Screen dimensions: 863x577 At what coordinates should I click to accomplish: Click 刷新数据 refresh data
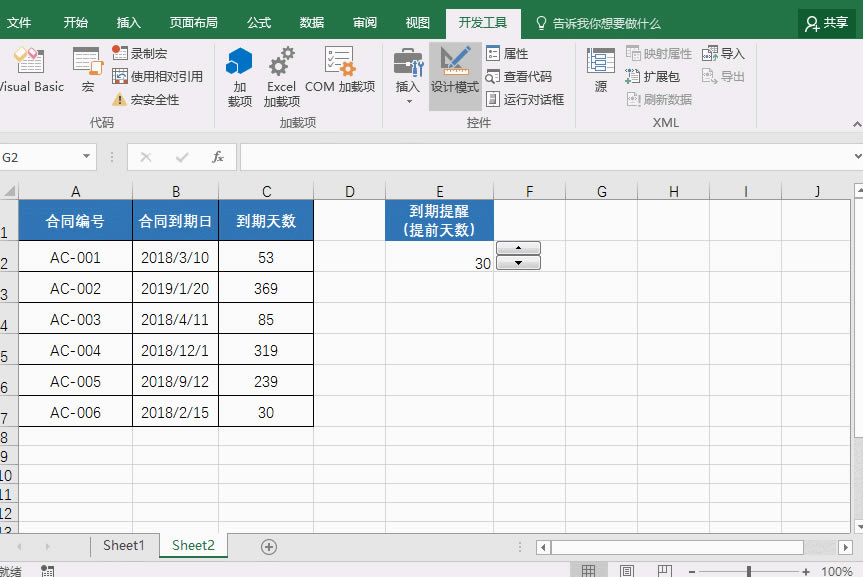tap(659, 100)
